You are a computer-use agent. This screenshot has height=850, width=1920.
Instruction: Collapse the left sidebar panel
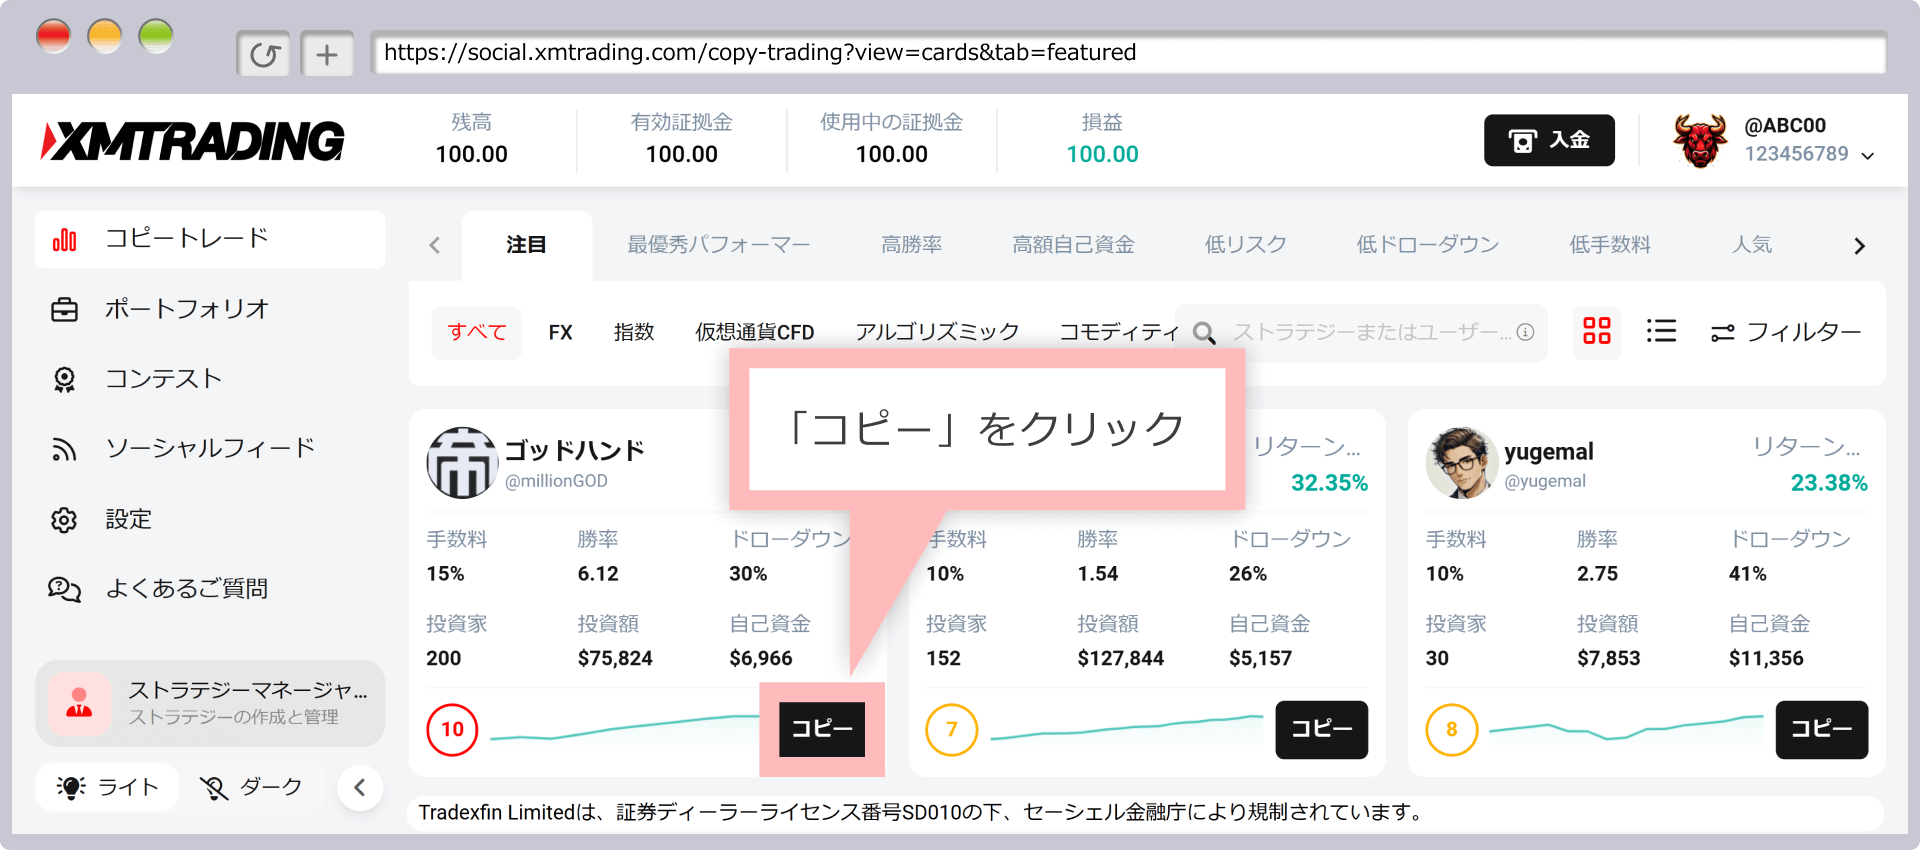[x=360, y=788]
